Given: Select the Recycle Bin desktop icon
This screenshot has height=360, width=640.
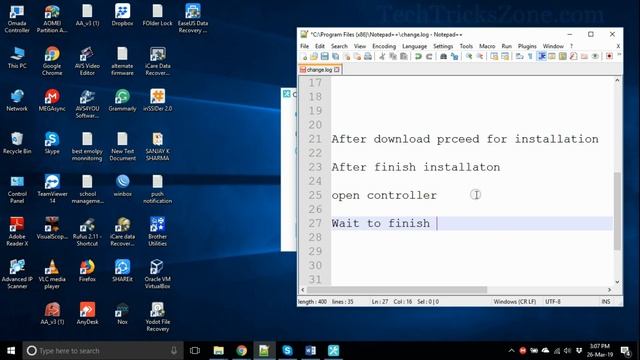Looking at the screenshot, I should (17, 143).
